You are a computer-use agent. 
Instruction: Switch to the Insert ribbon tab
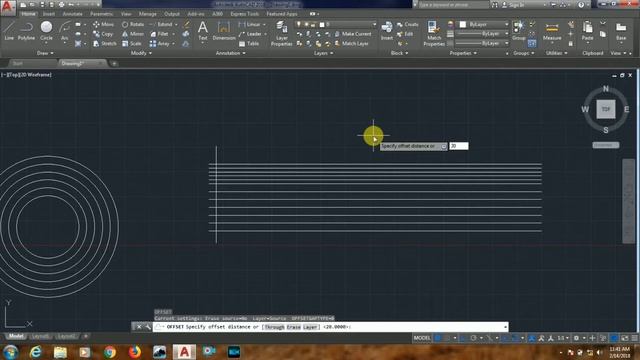(x=49, y=14)
